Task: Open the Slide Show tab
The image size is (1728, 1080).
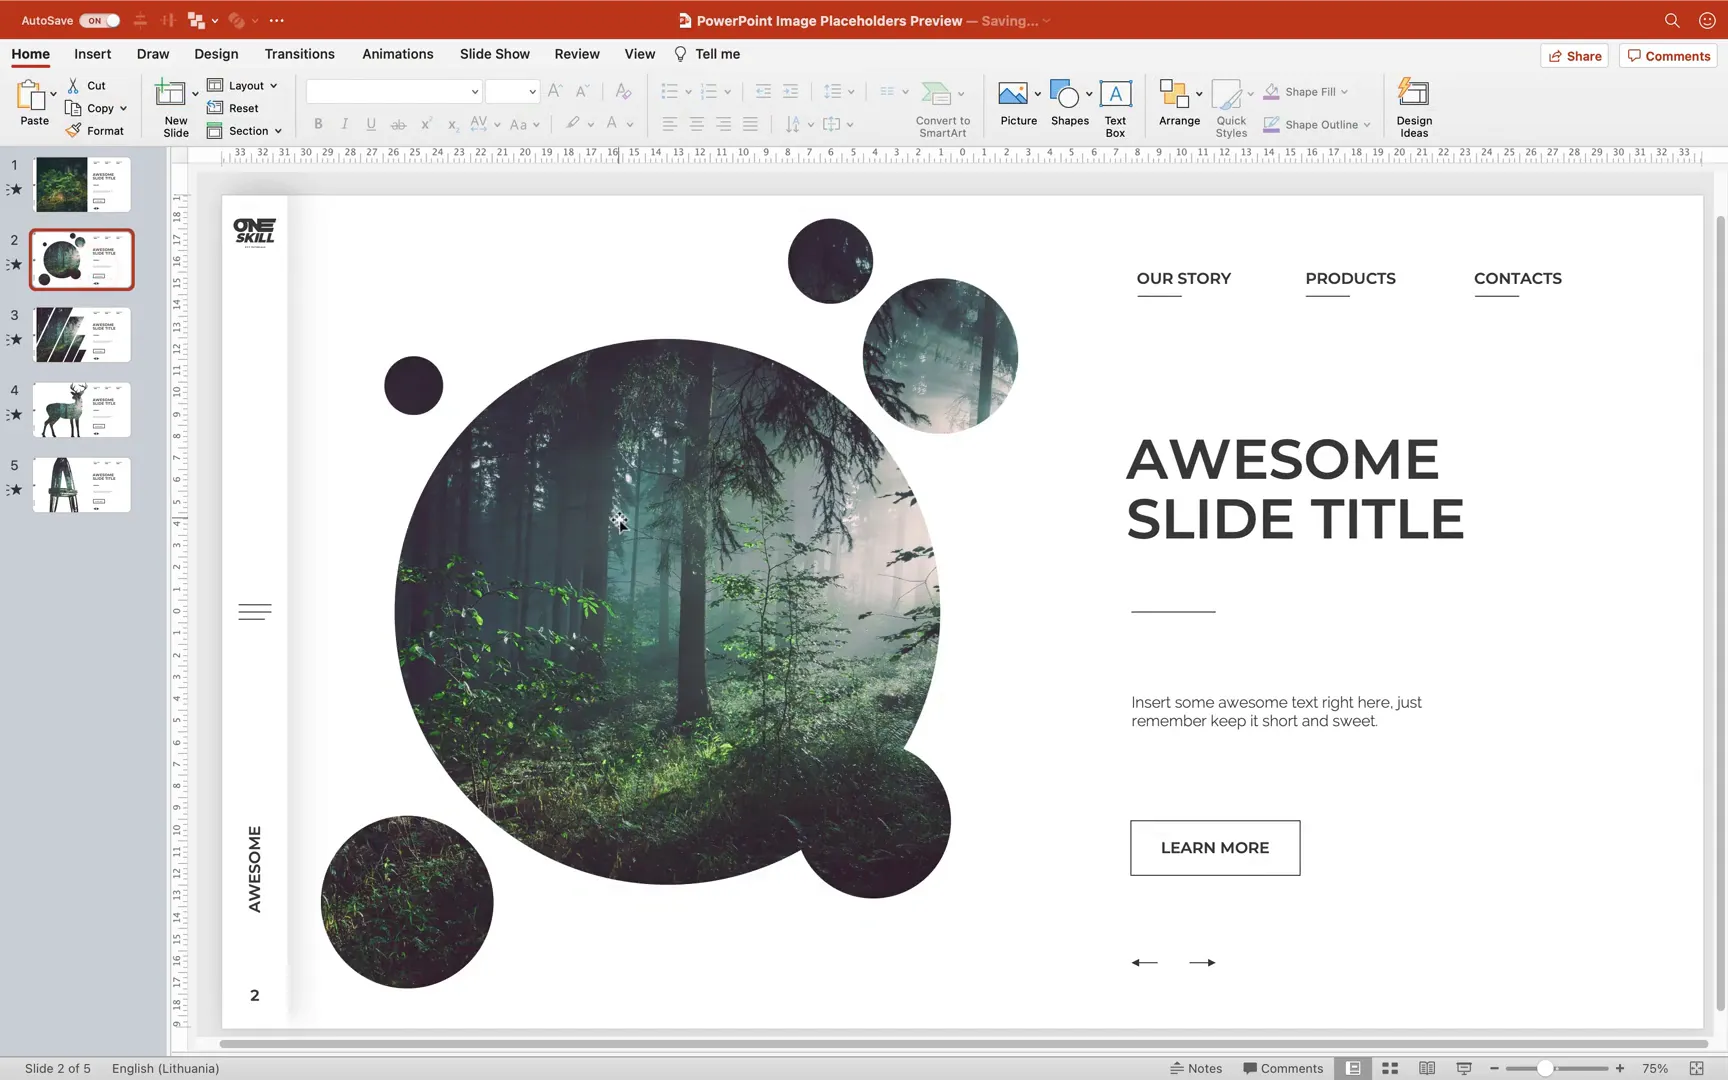Action: [494, 54]
